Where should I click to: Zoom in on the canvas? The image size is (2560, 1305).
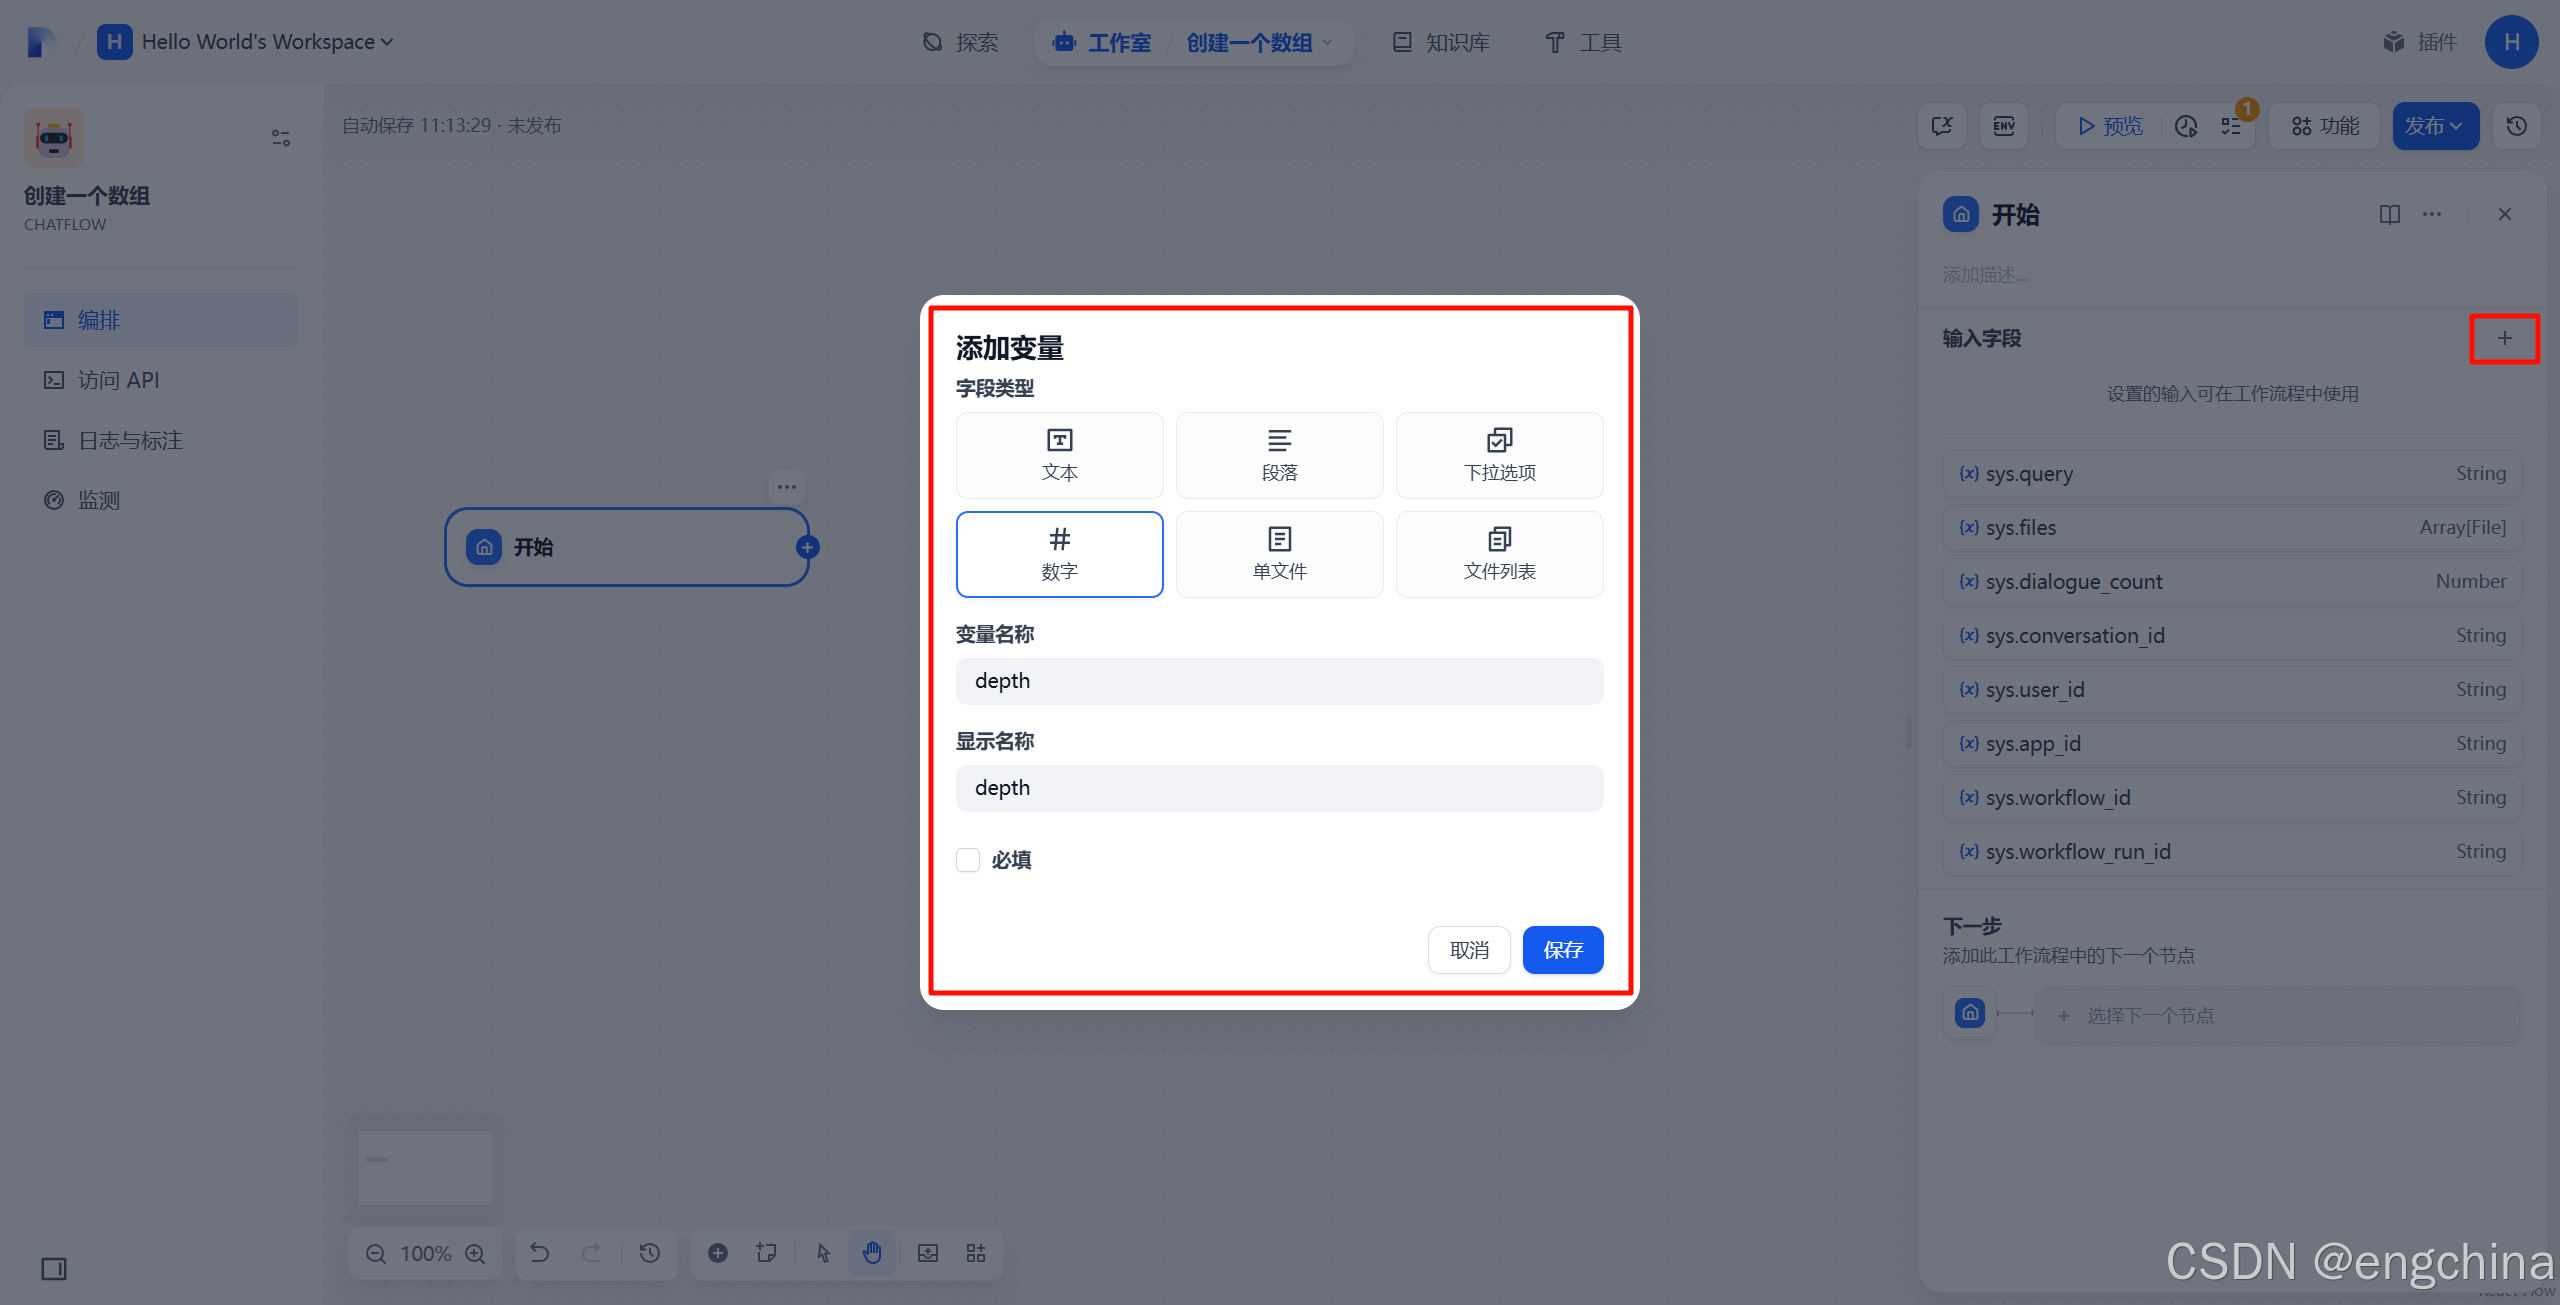[x=476, y=1253]
